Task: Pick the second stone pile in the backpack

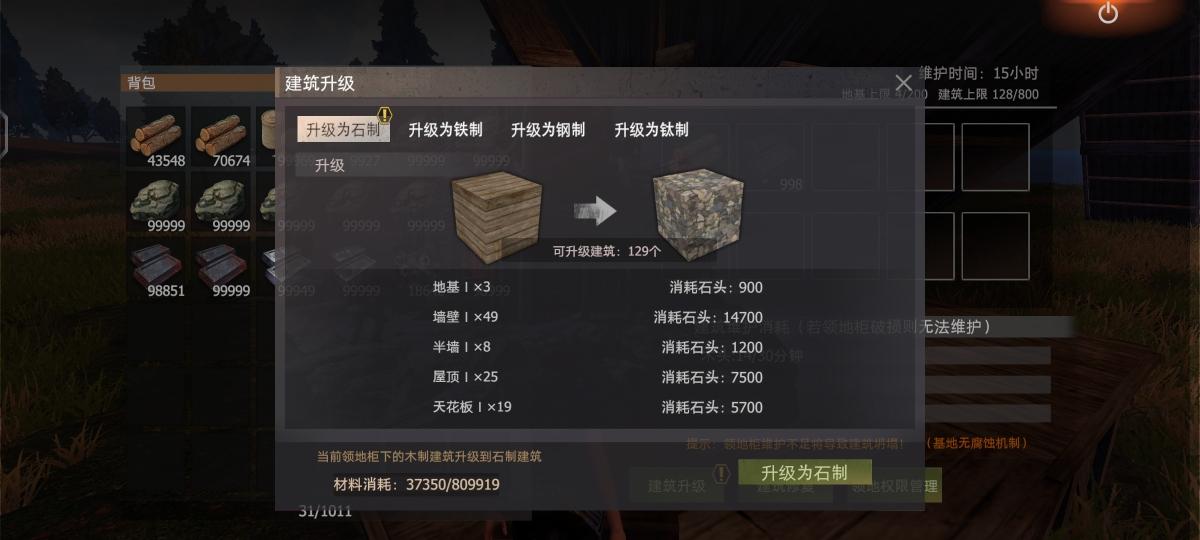Action: 222,204
